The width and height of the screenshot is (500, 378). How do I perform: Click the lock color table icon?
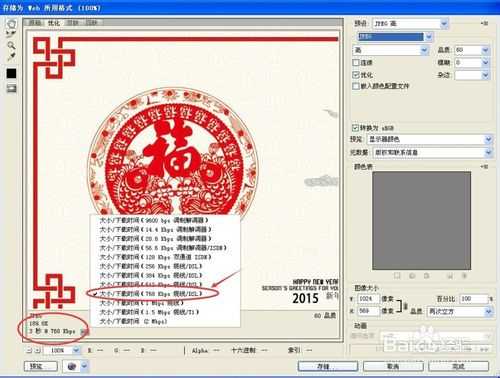click(427, 276)
